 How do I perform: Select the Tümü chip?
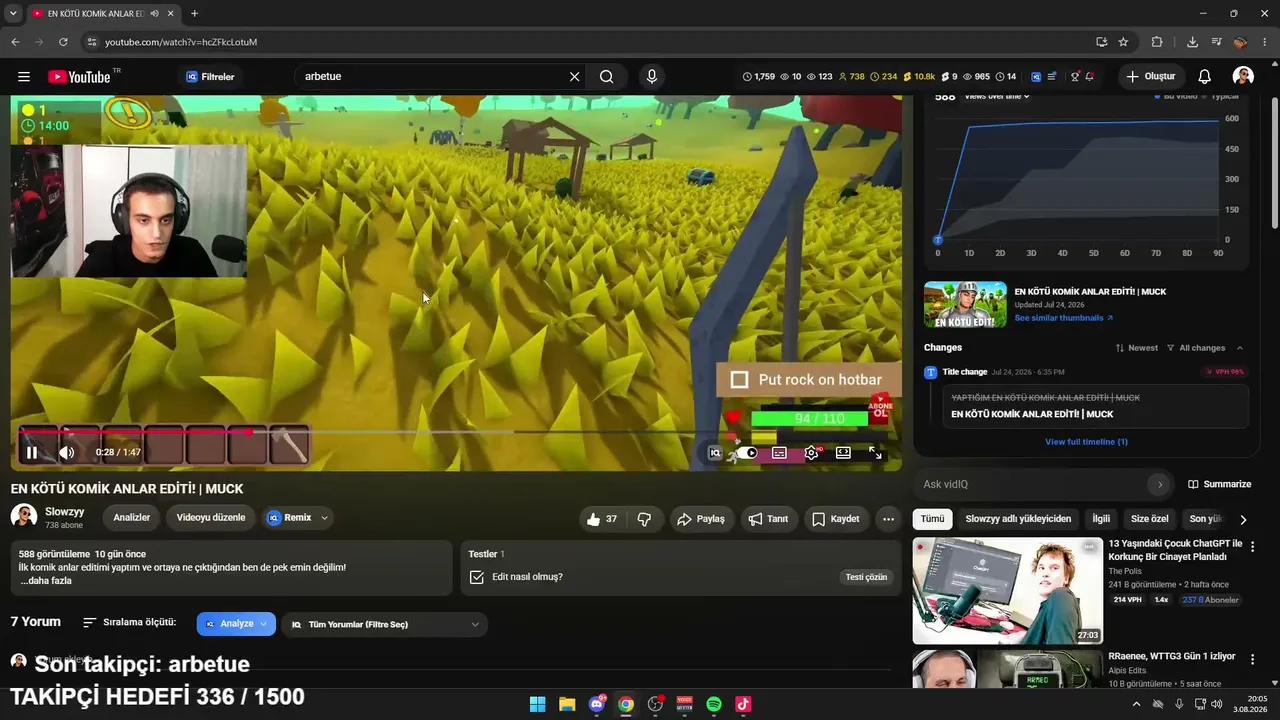(x=932, y=519)
